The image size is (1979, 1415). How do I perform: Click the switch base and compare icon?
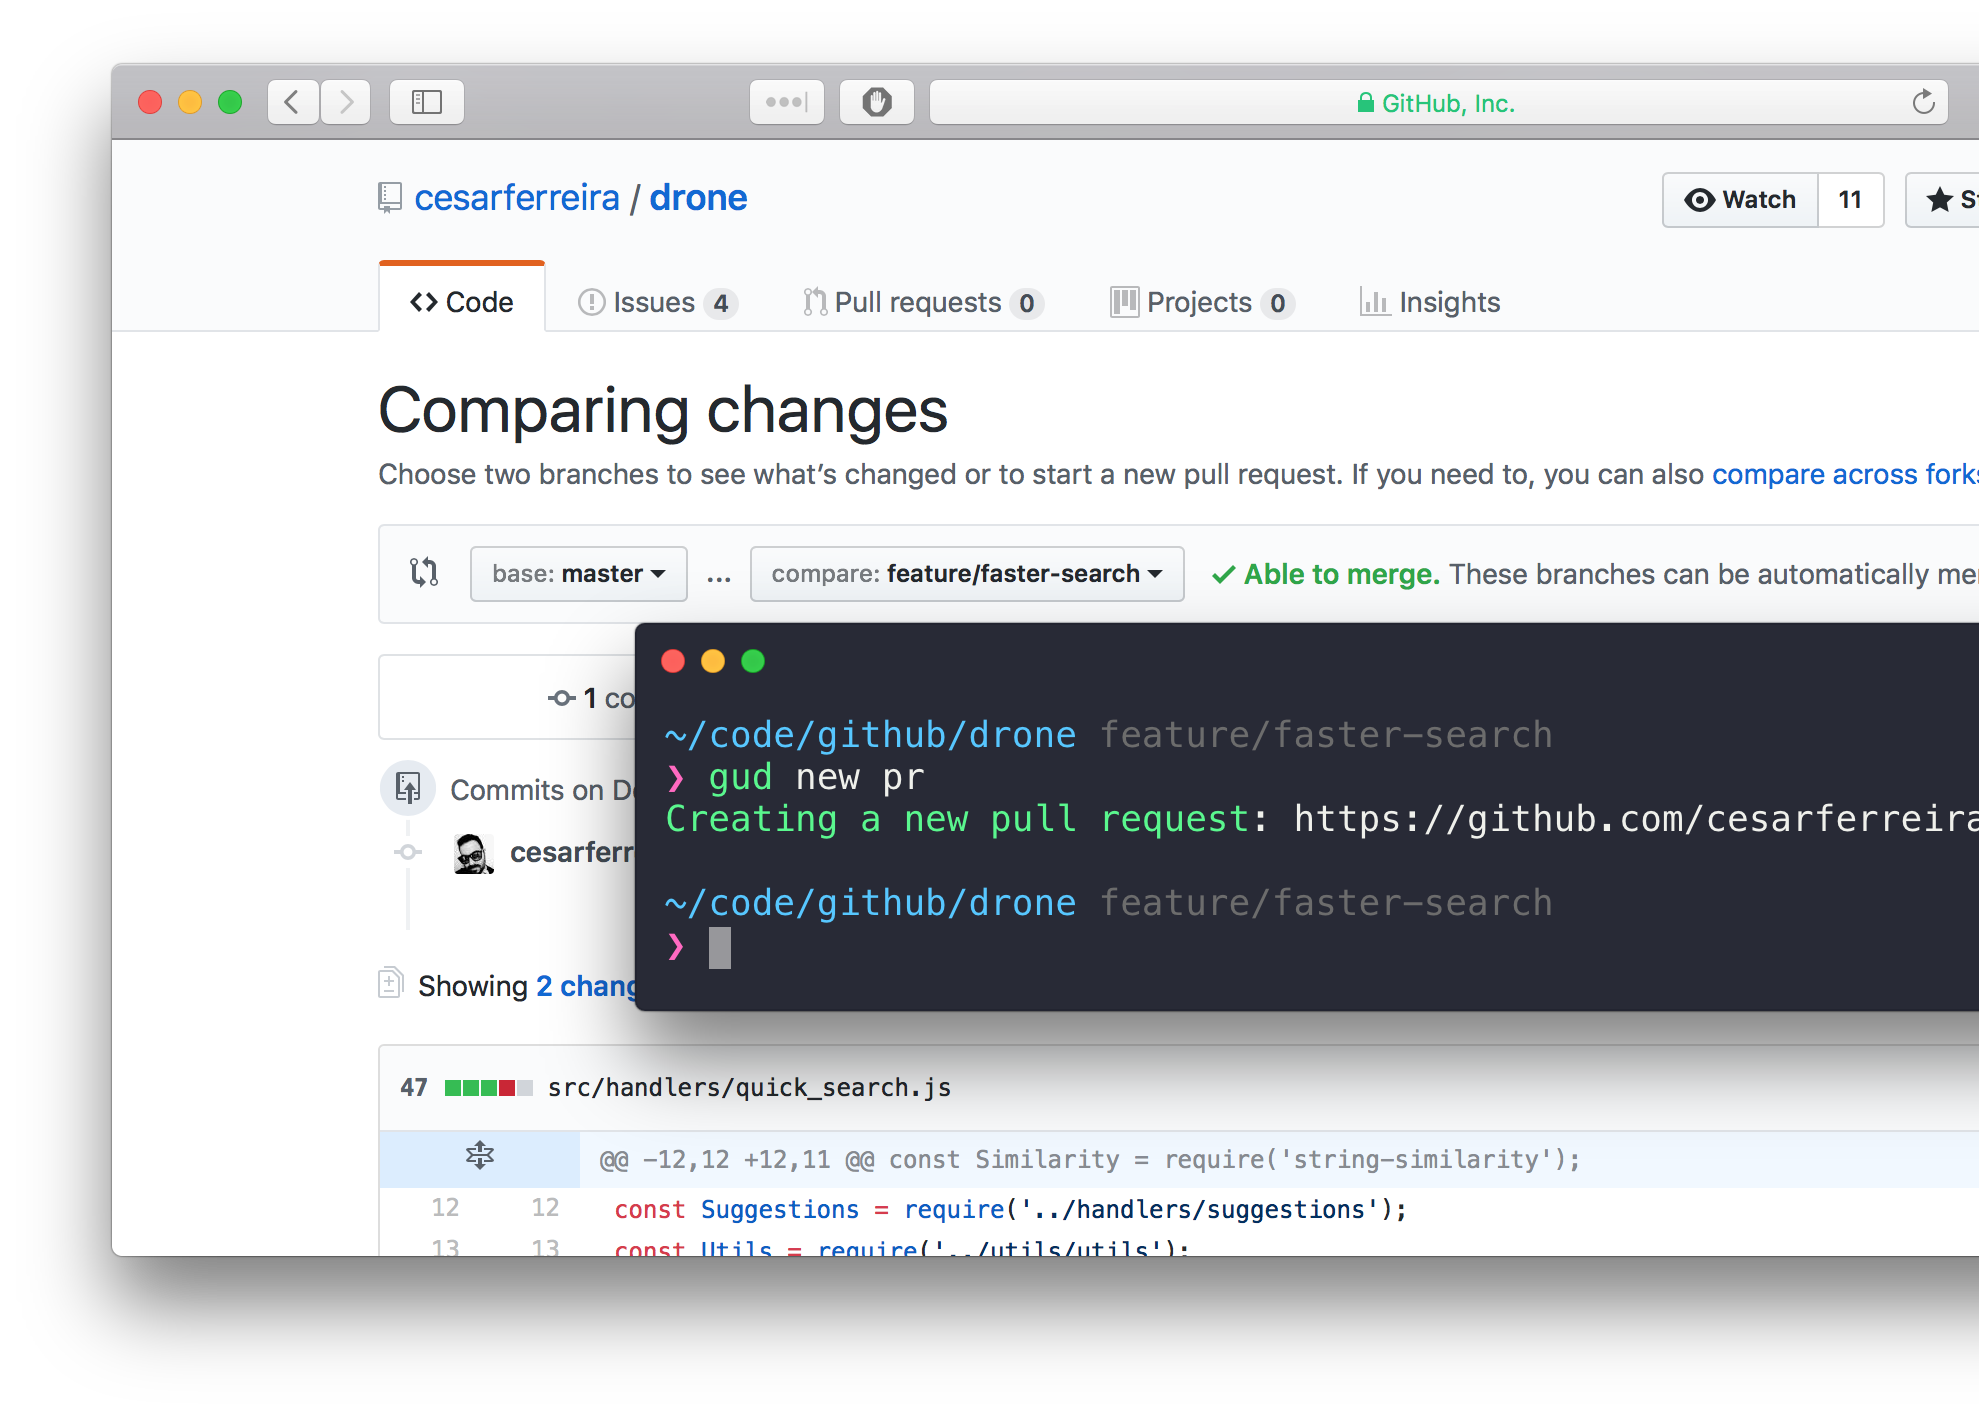(424, 573)
